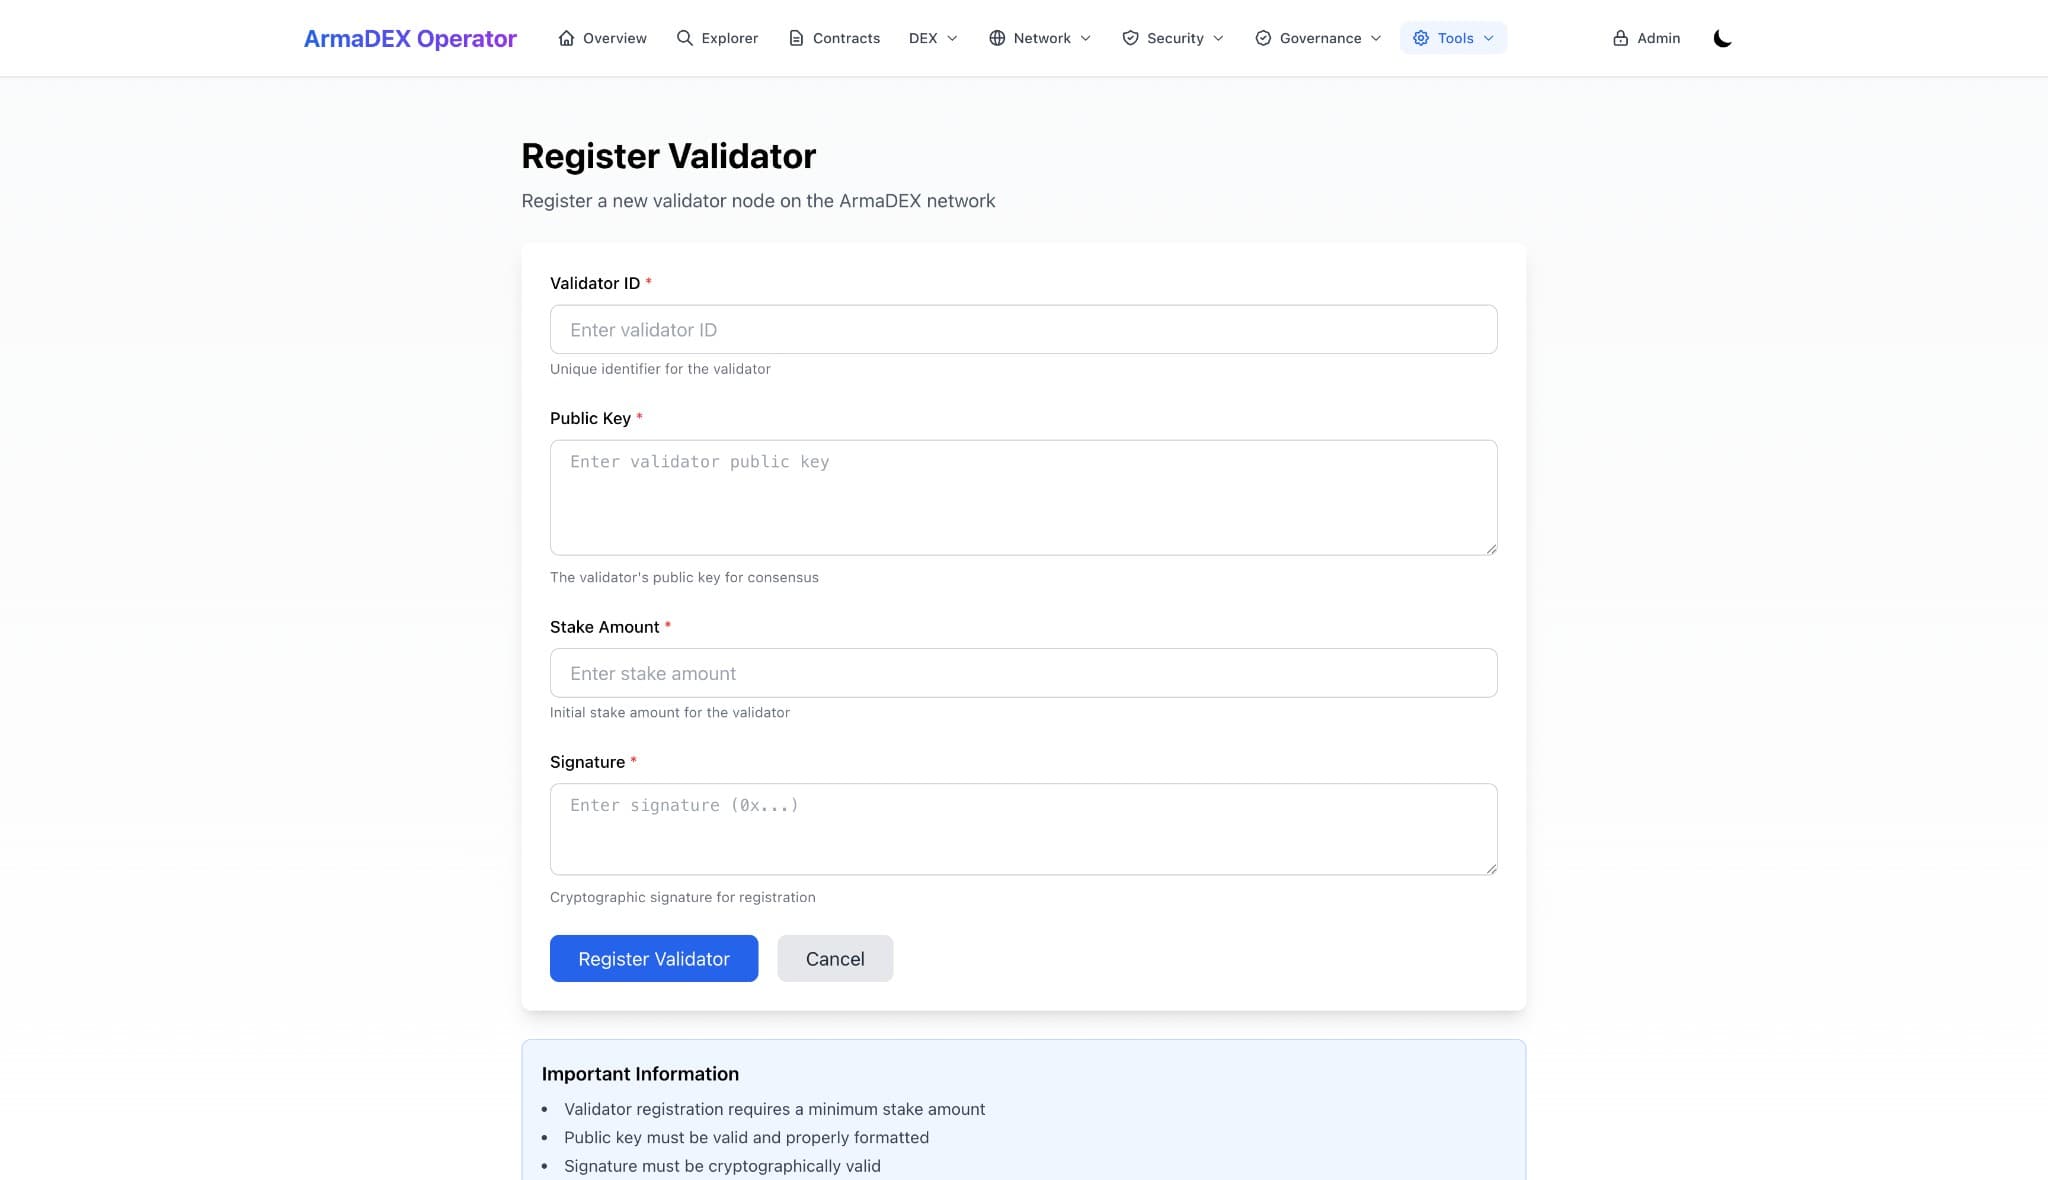Click the ArmaDEX Operator logo
This screenshot has height=1180, width=2048.
click(410, 38)
